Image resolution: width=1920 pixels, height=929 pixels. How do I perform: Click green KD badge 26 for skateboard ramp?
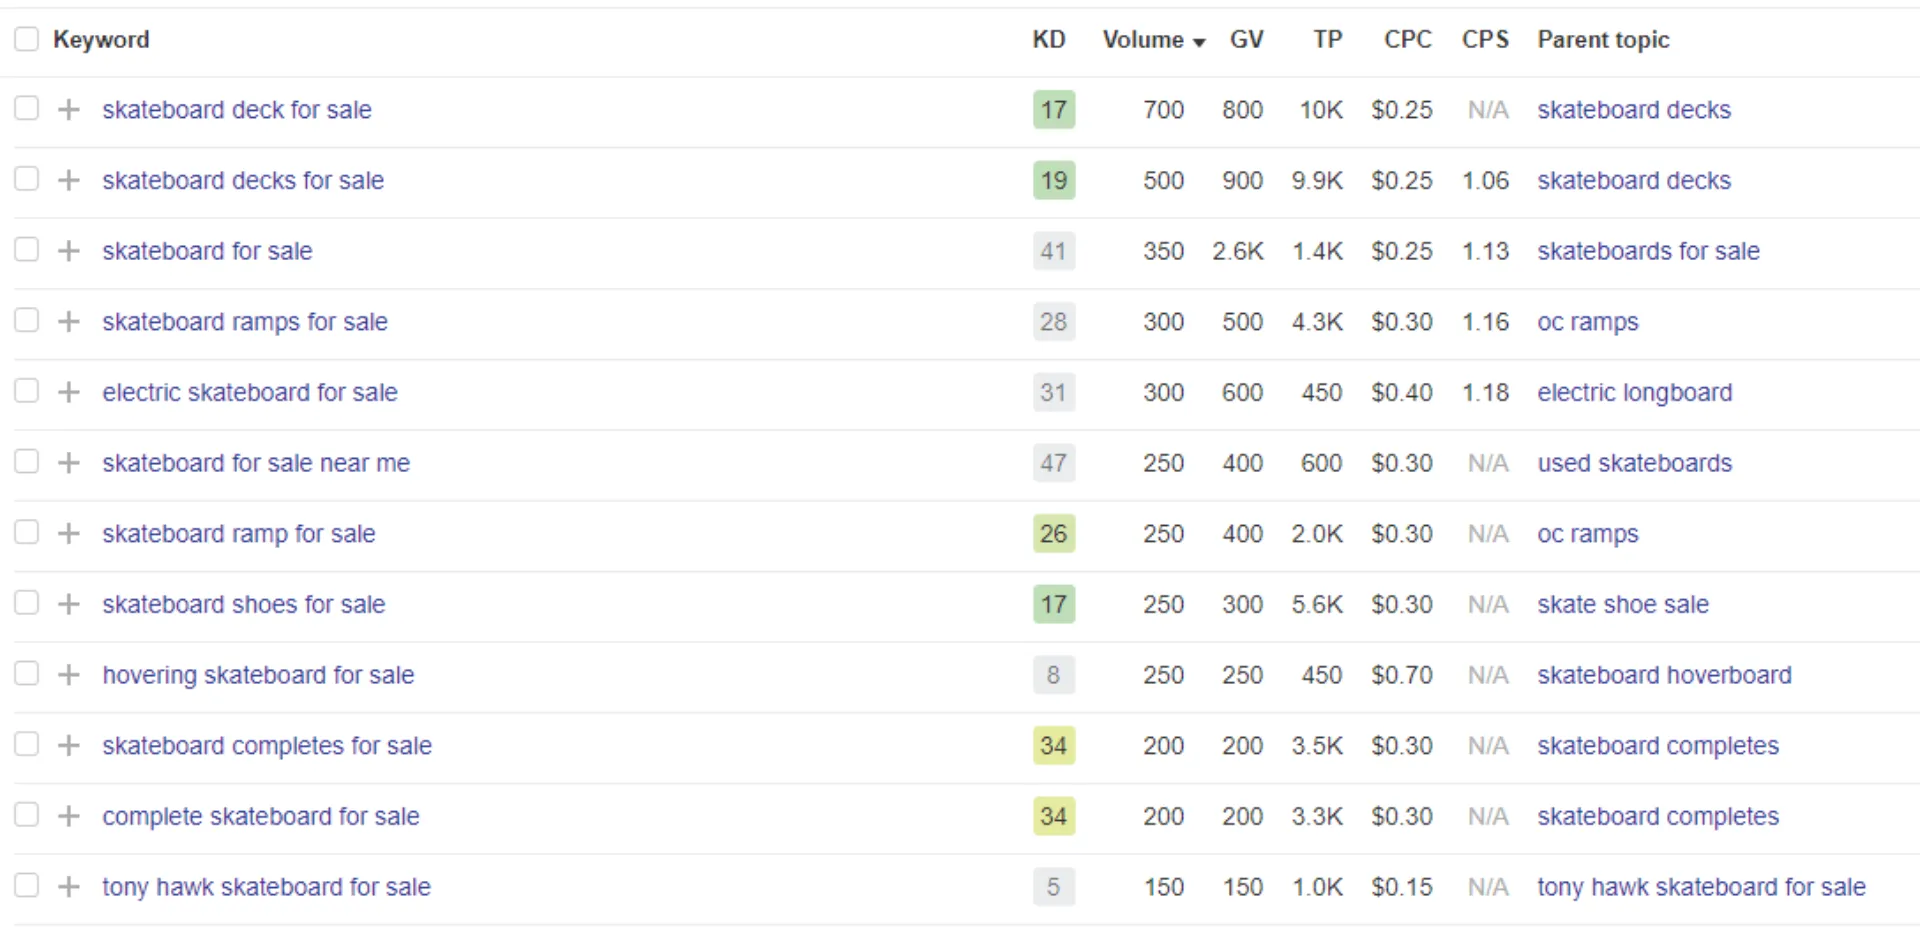1053,534
